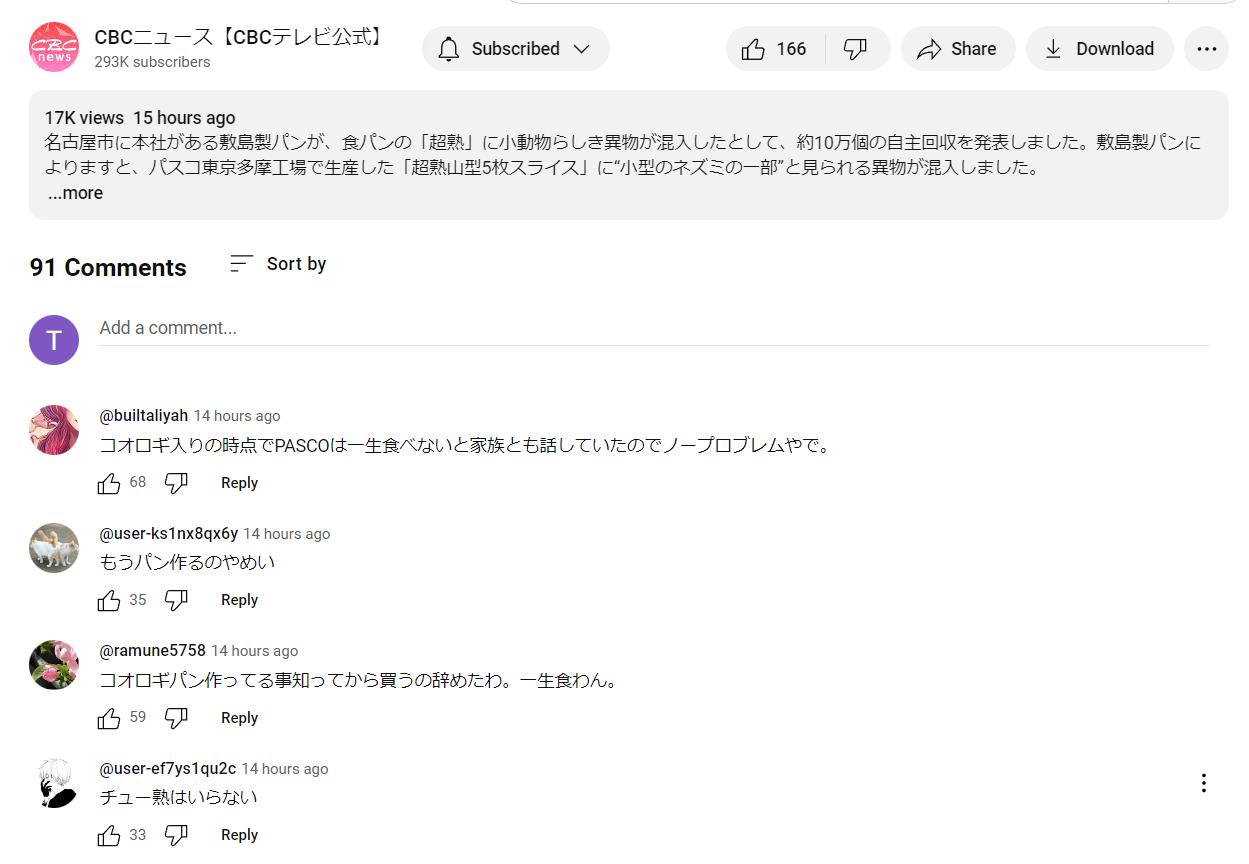Like @builtaliyah's comment
This screenshot has height=864, width=1249.
[109, 483]
